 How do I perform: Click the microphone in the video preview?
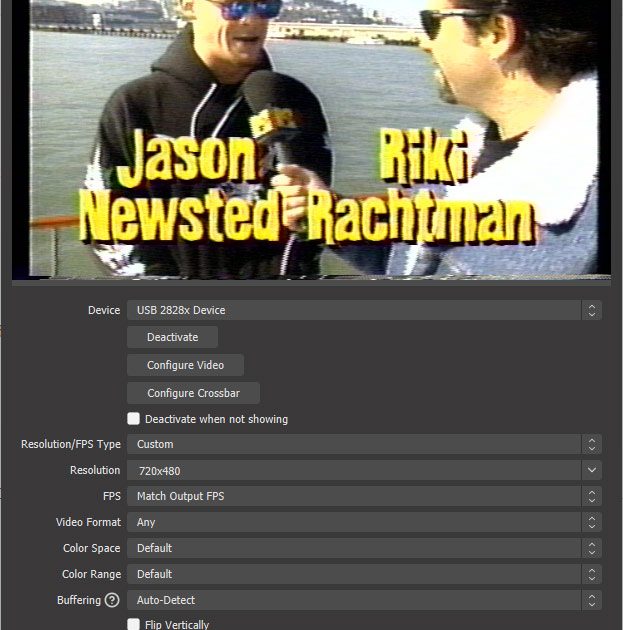pos(267,115)
